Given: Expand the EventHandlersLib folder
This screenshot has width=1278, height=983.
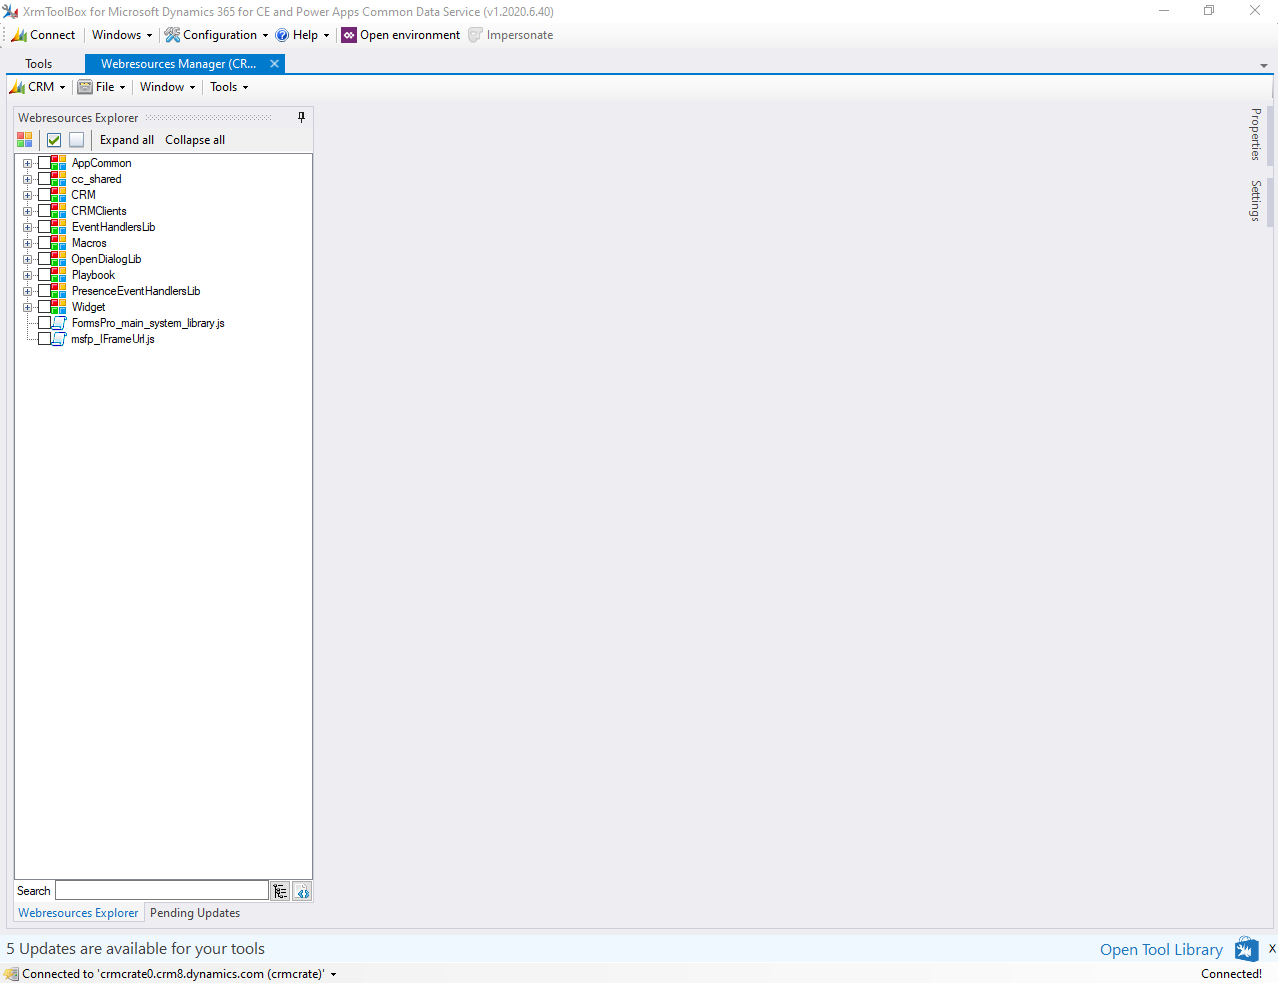Looking at the screenshot, I should tap(27, 227).
